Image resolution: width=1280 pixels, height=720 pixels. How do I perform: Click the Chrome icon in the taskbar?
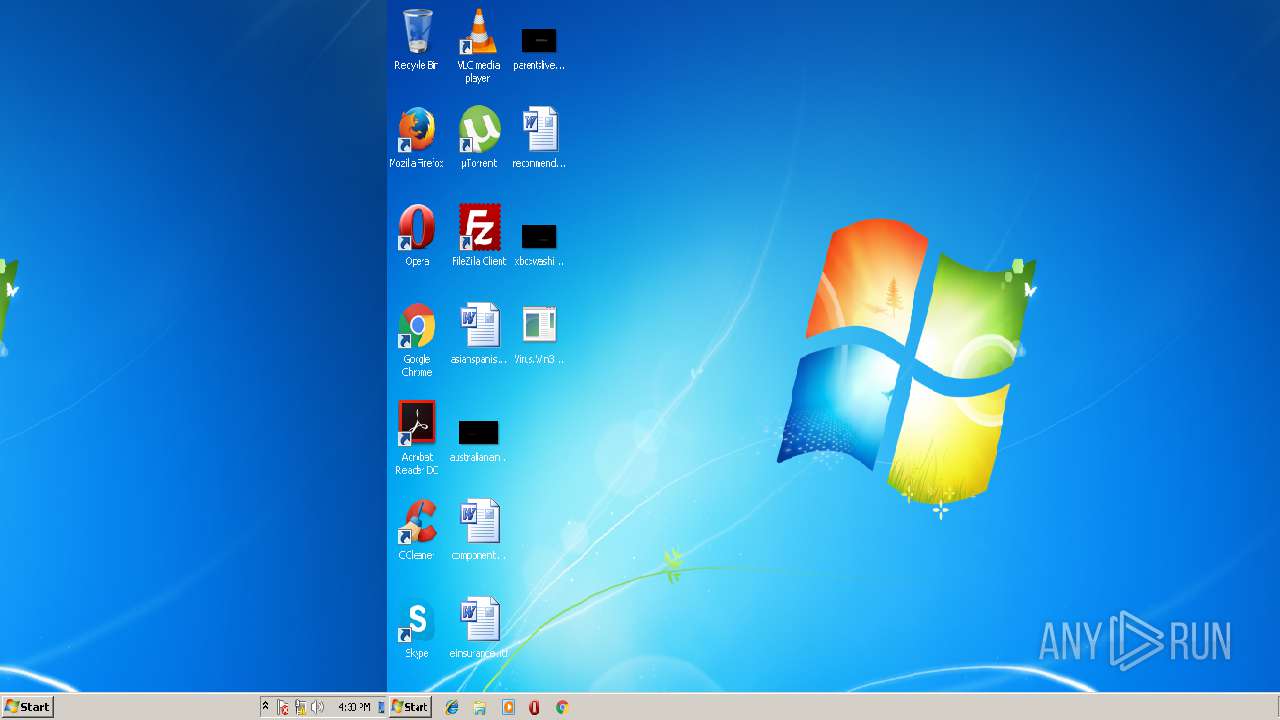(x=562, y=707)
